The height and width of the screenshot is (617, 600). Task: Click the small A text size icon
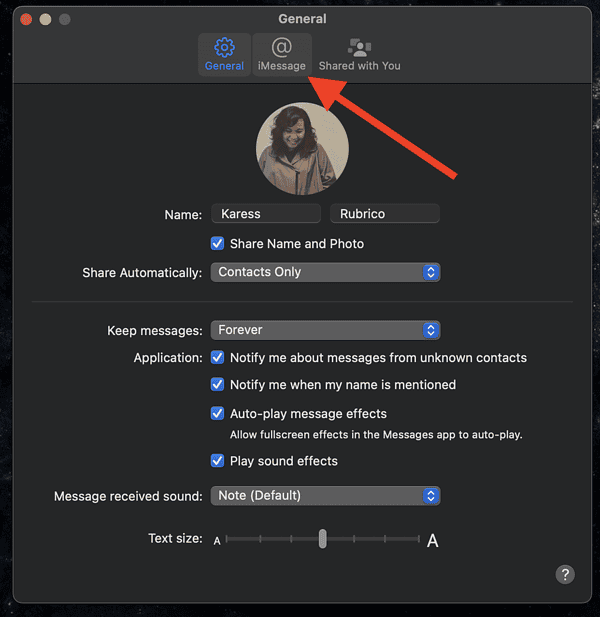coord(217,541)
